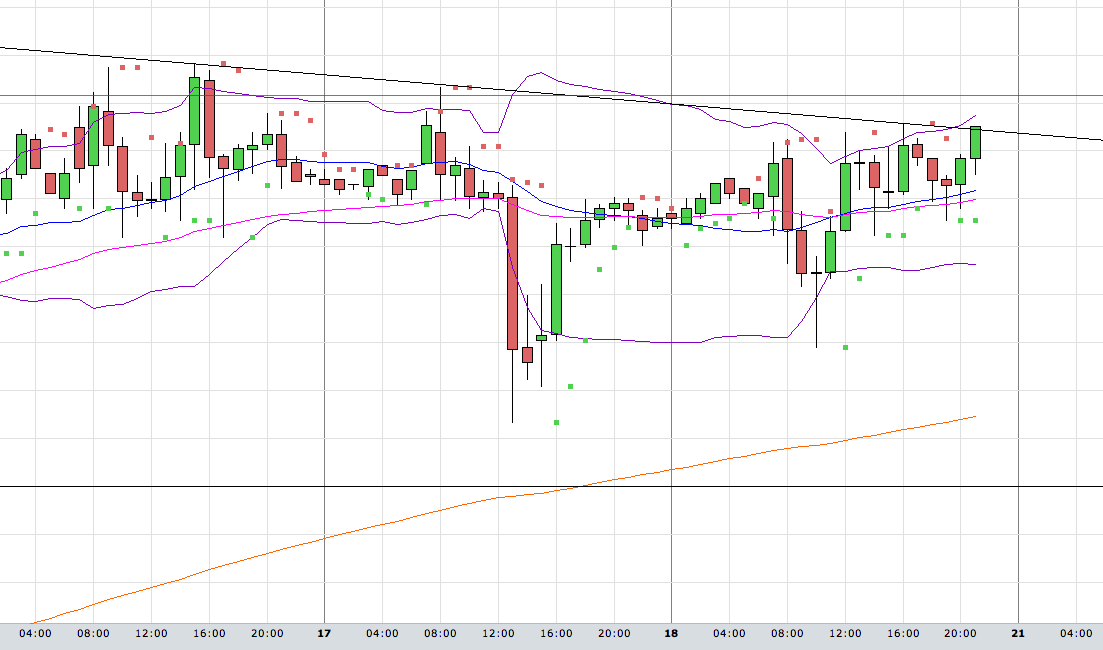Click the 04:00 label preceding date 17's session

click(x=35, y=633)
